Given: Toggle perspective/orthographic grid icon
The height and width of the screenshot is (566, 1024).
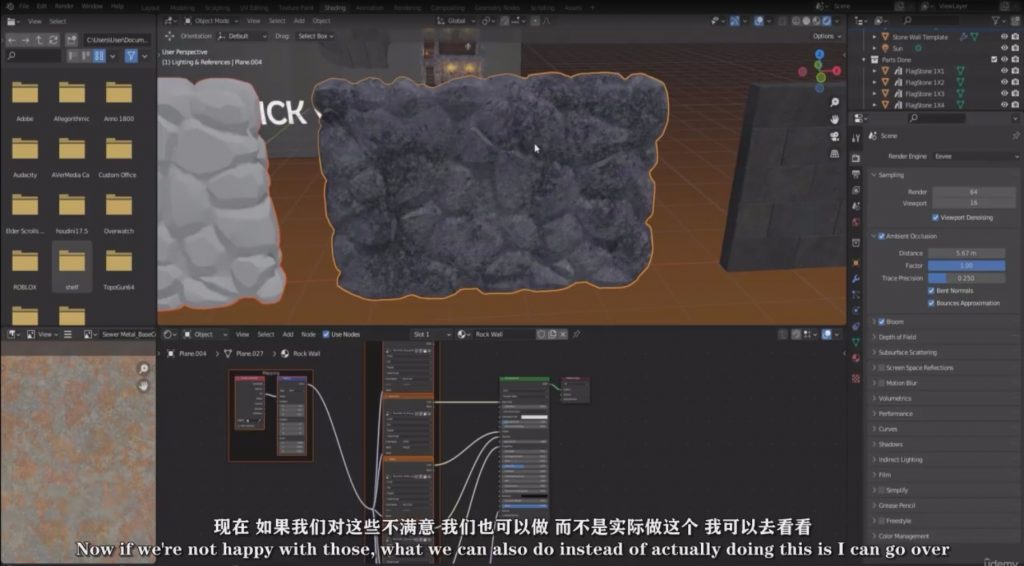Looking at the screenshot, I should [x=835, y=153].
